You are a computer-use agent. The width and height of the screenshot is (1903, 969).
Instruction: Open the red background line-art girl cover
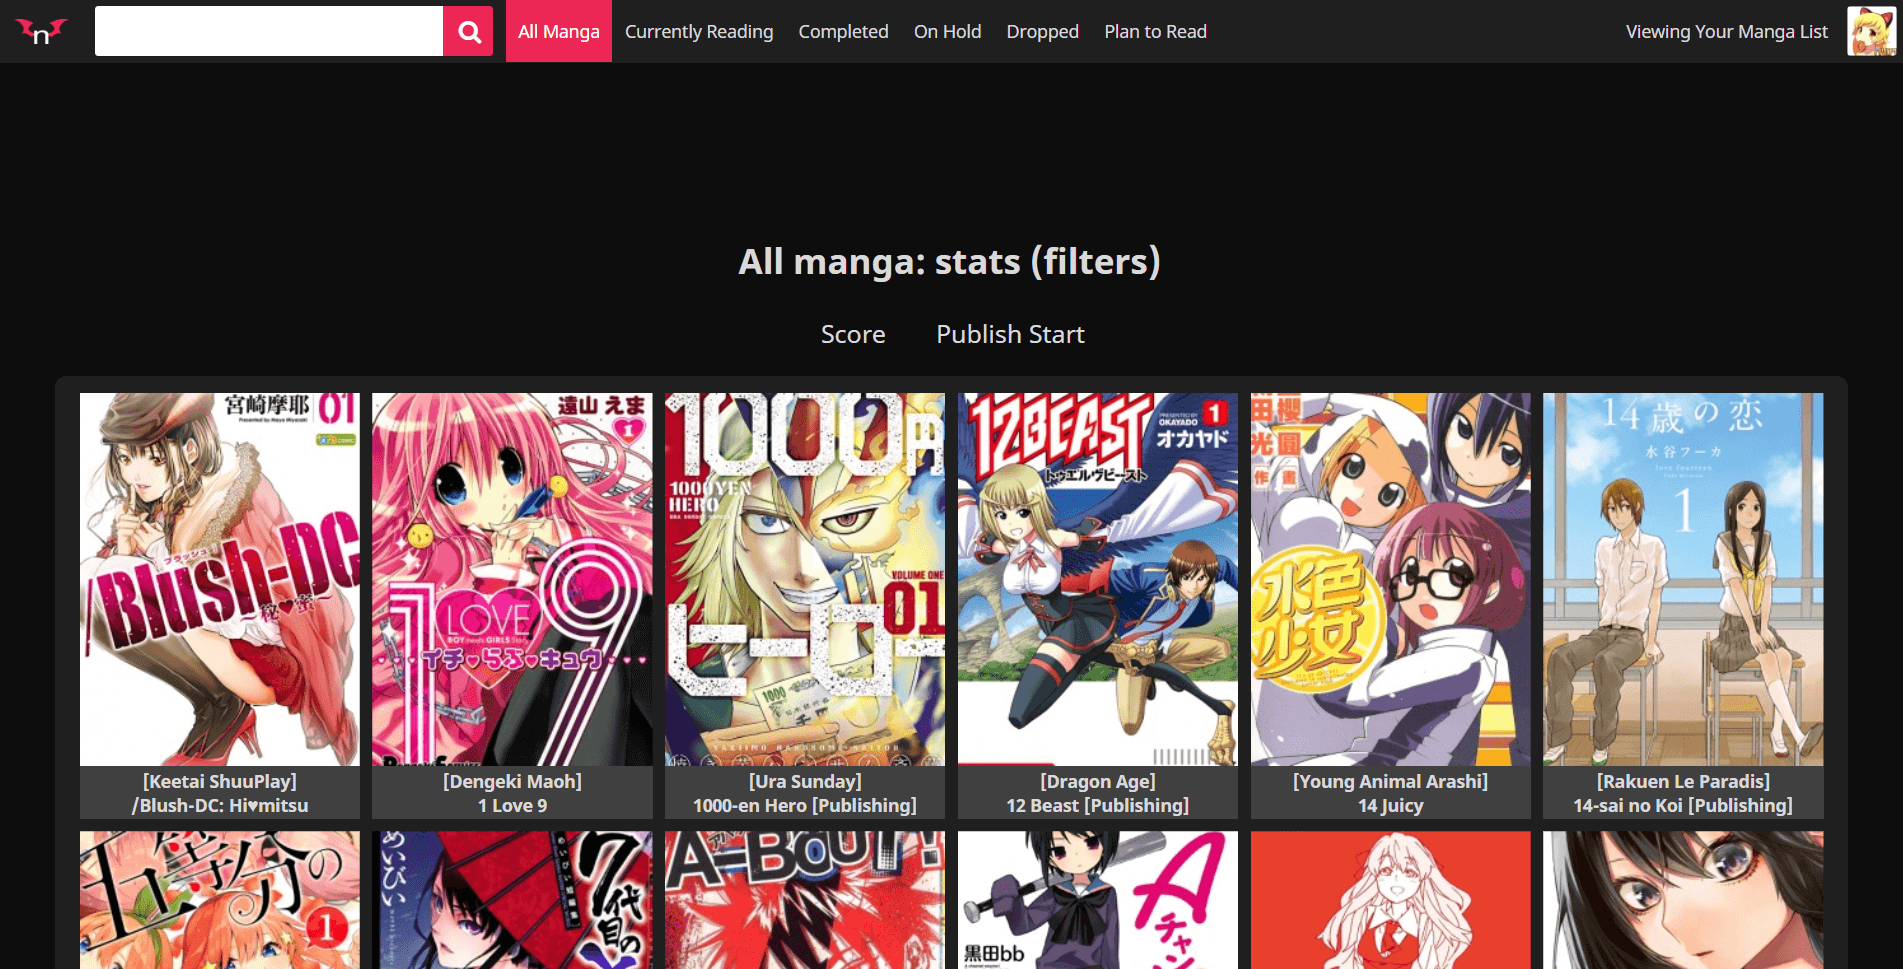1391,900
